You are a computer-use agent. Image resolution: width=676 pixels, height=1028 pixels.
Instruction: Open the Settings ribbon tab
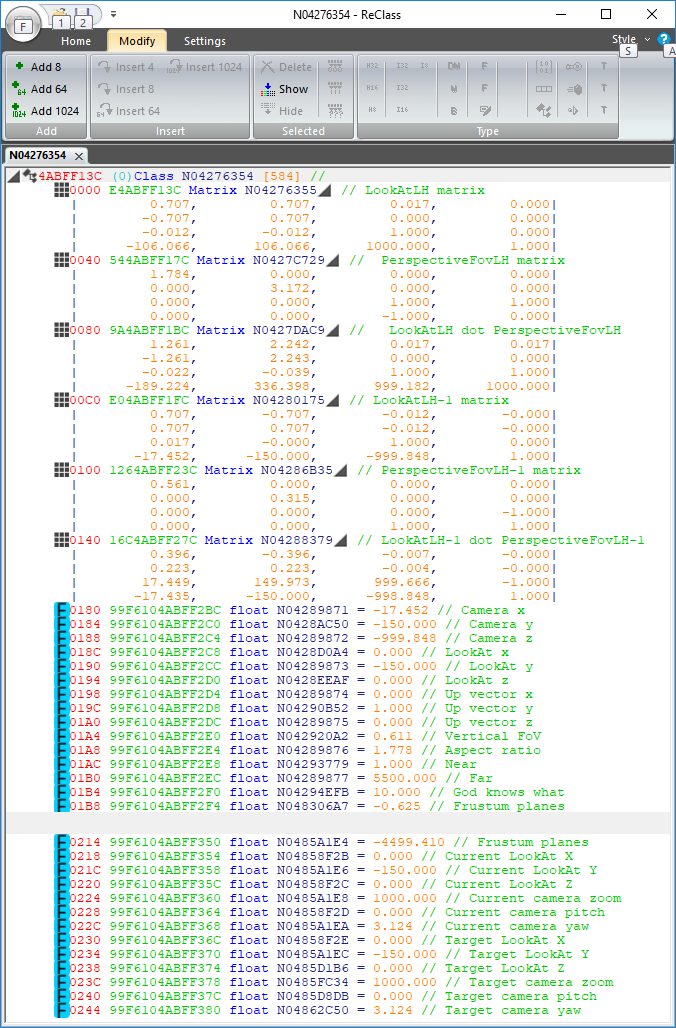point(204,41)
